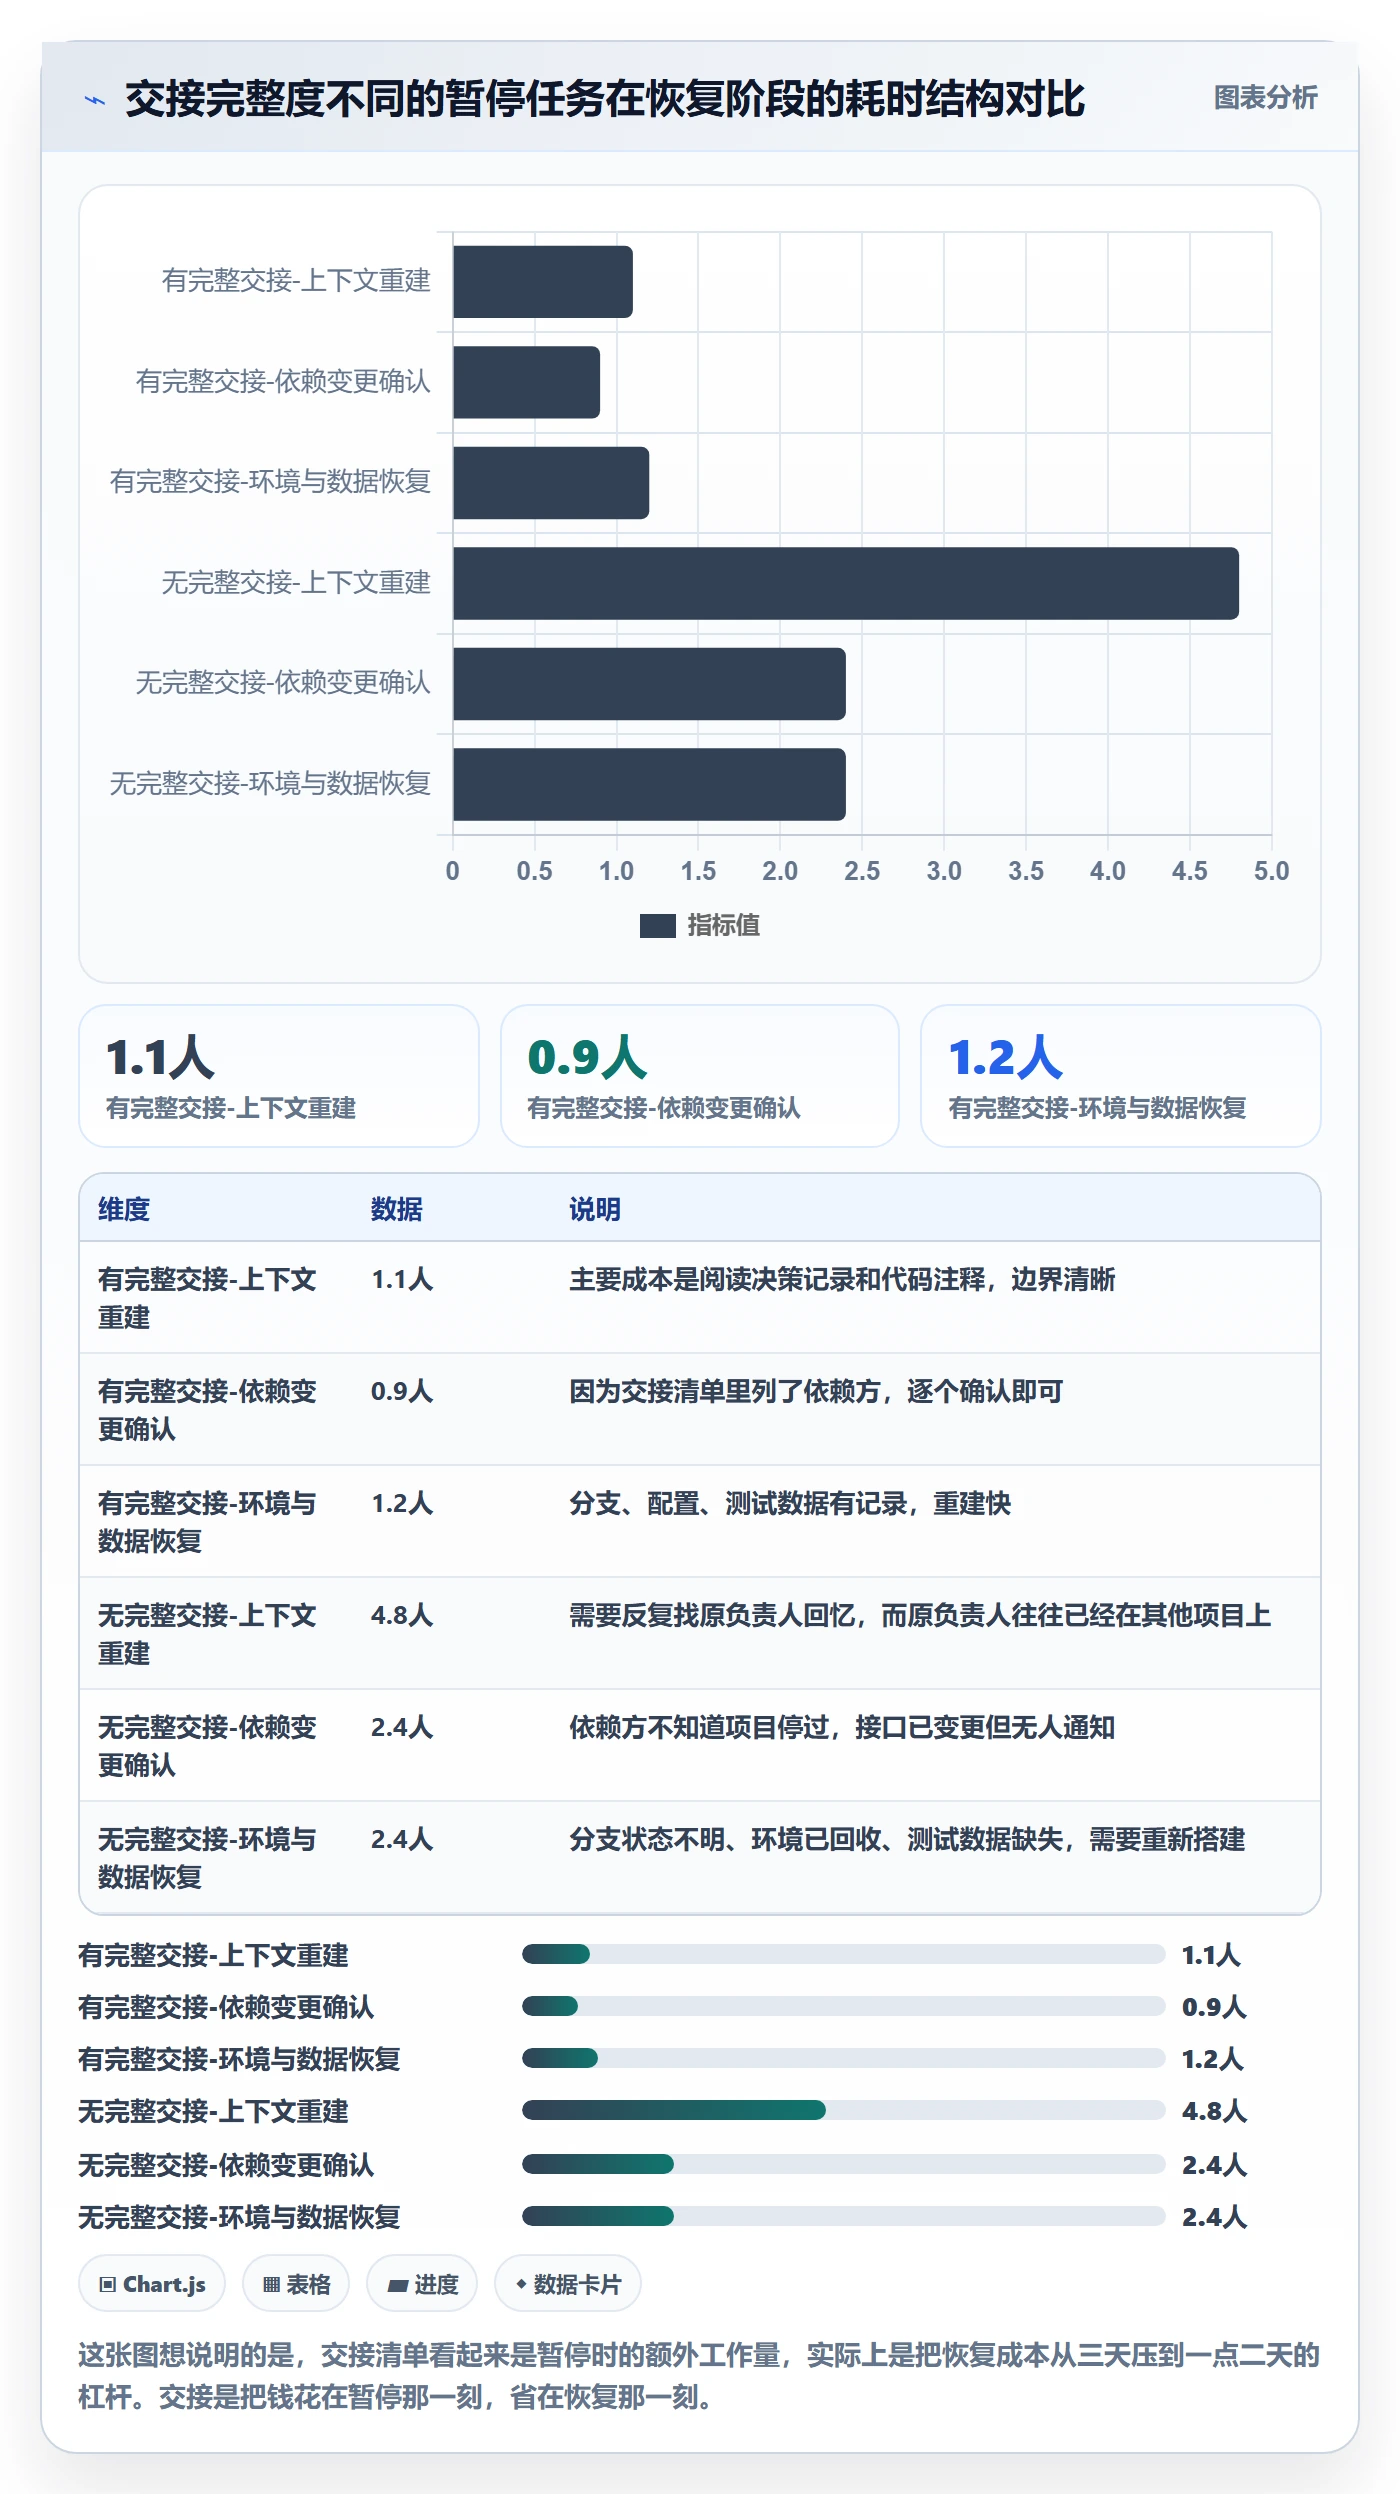Click the 有完整交接-上下文重建 chart bar
Image resolution: width=1400 pixels, height=2494 pixels.
pyautogui.click(x=543, y=282)
